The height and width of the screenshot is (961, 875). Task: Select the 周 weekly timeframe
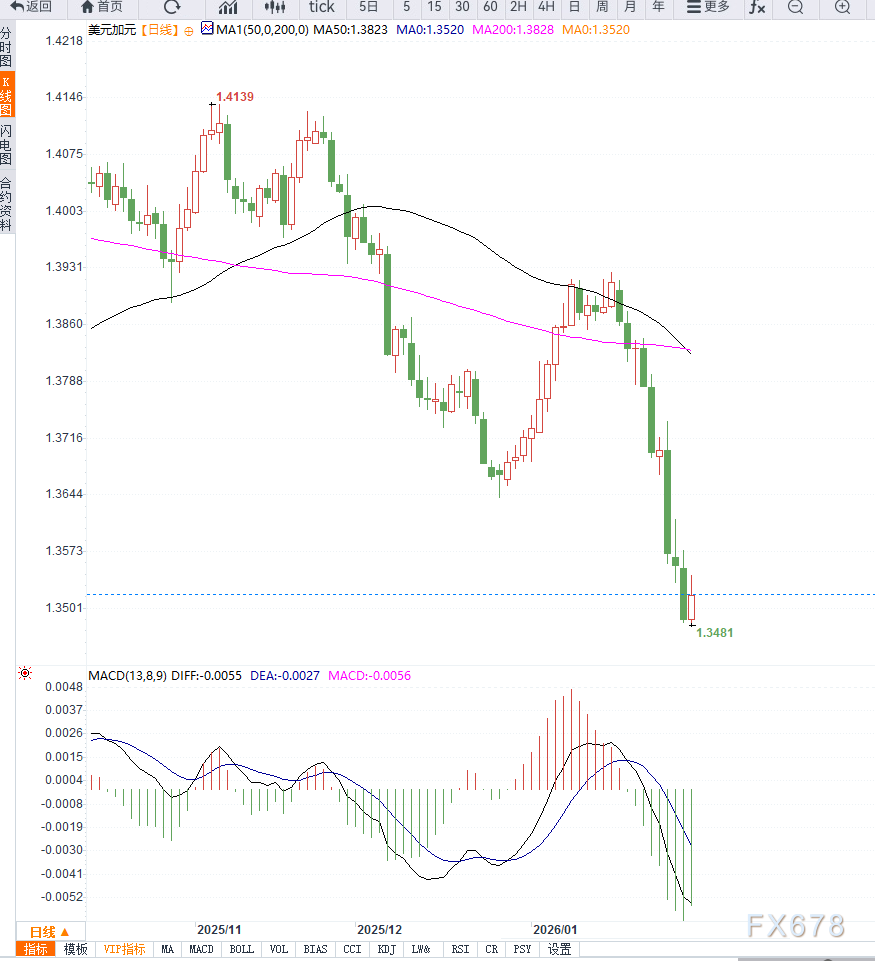point(602,7)
